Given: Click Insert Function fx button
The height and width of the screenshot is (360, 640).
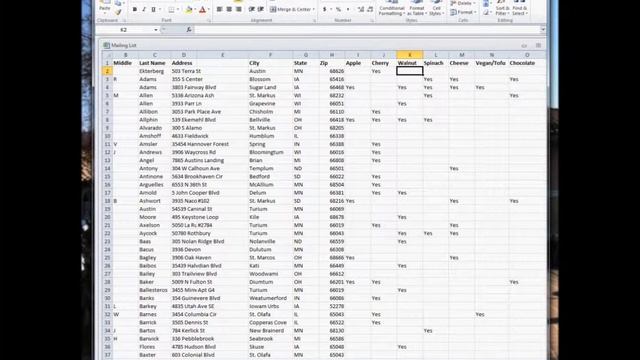Looking at the screenshot, I should (x=189, y=29).
